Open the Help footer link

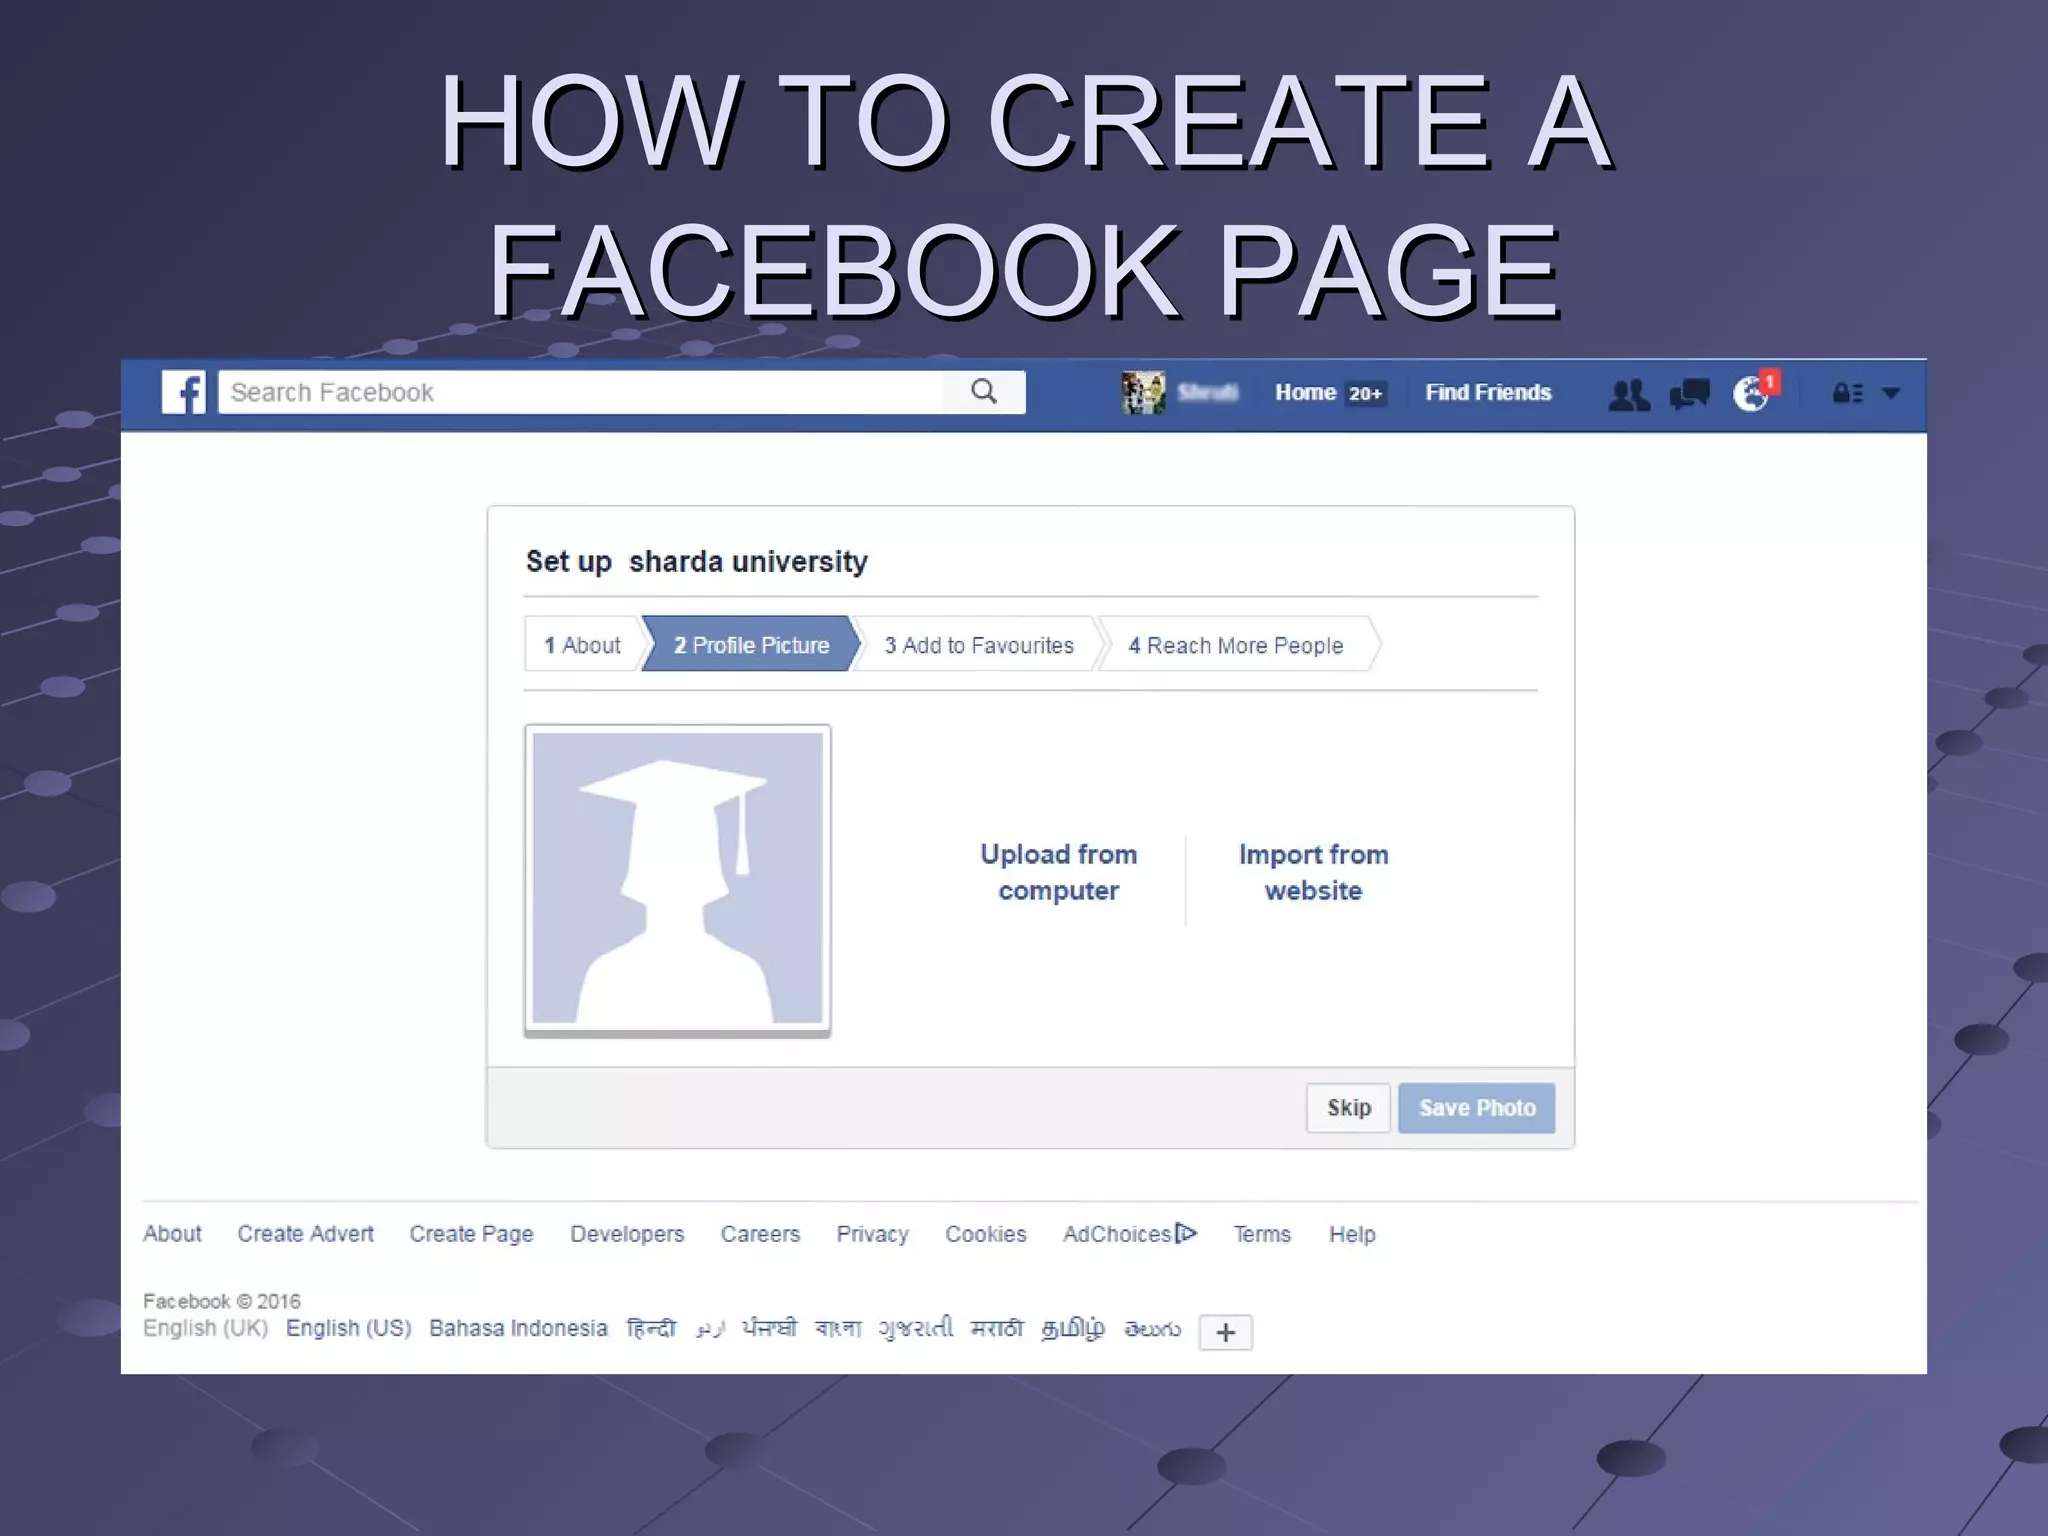[1352, 1234]
